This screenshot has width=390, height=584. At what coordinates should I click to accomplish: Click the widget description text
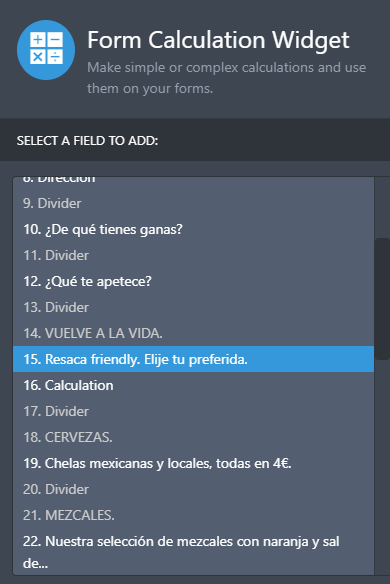[226, 78]
